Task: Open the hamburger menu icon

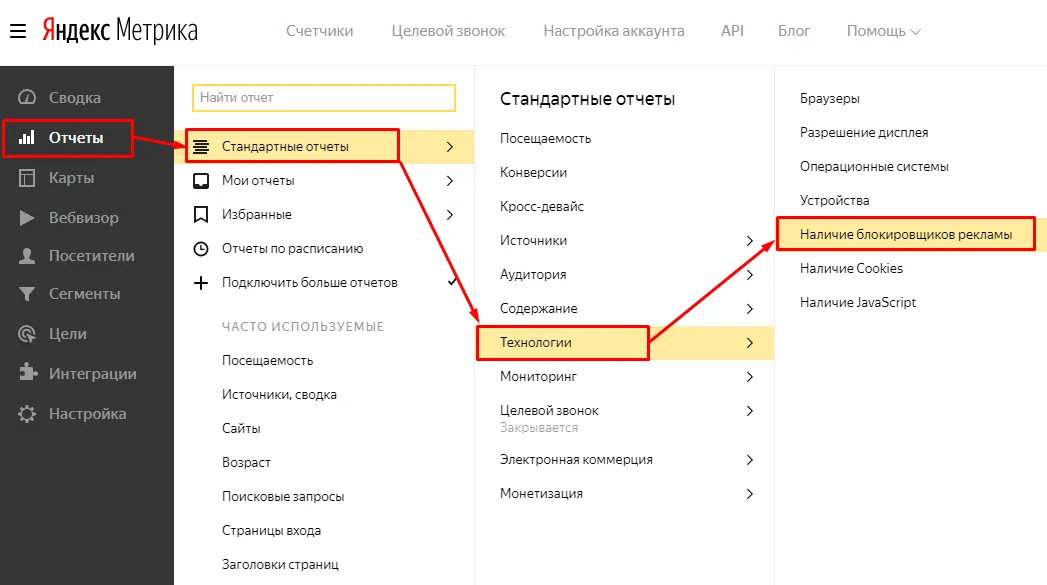Action: click(18, 31)
